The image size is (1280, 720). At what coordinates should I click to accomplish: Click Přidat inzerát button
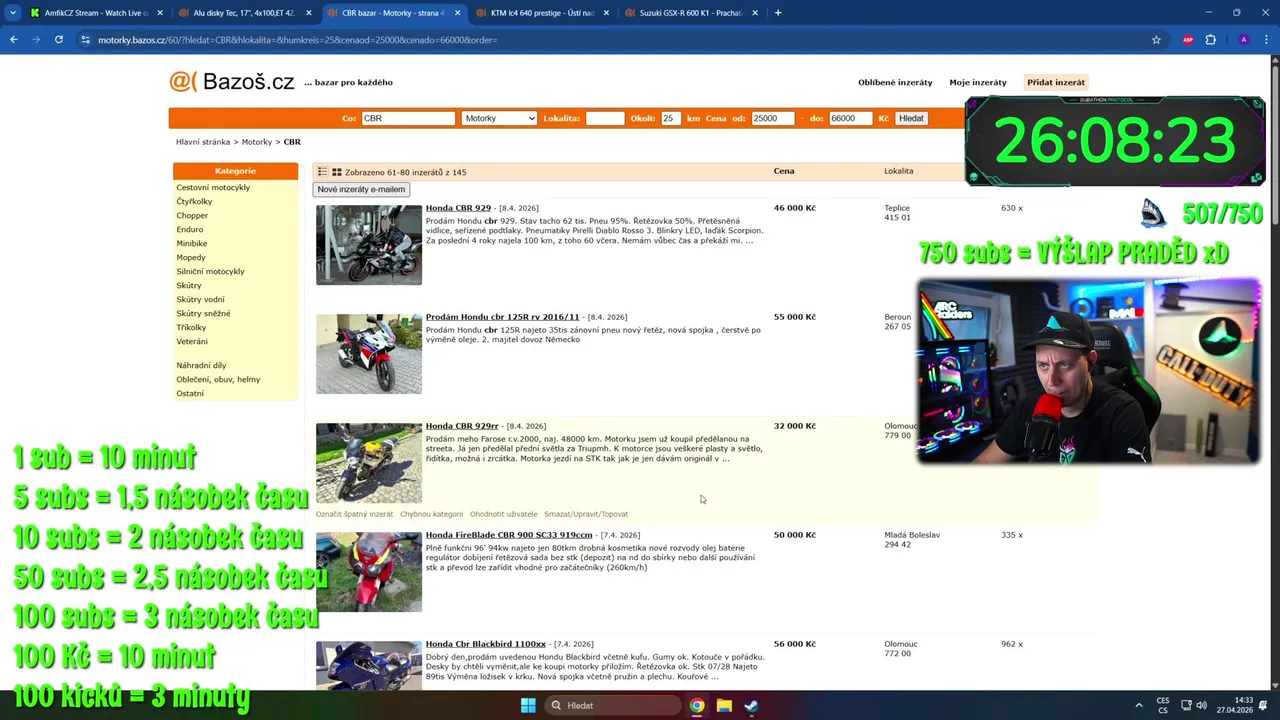tap(1055, 82)
